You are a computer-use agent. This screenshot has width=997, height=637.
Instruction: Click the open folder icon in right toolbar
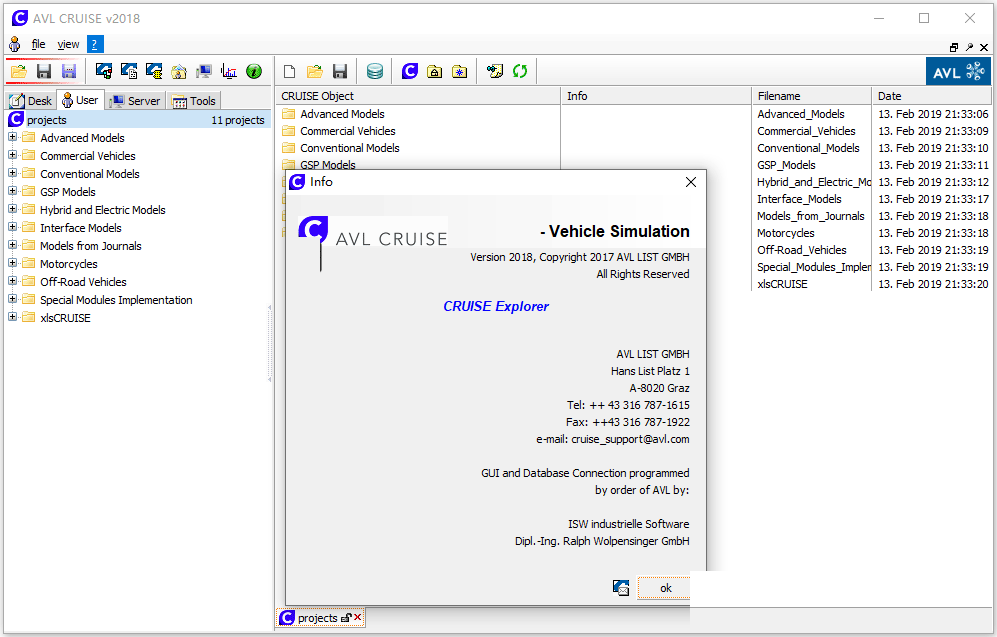pyautogui.click(x=315, y=71)
